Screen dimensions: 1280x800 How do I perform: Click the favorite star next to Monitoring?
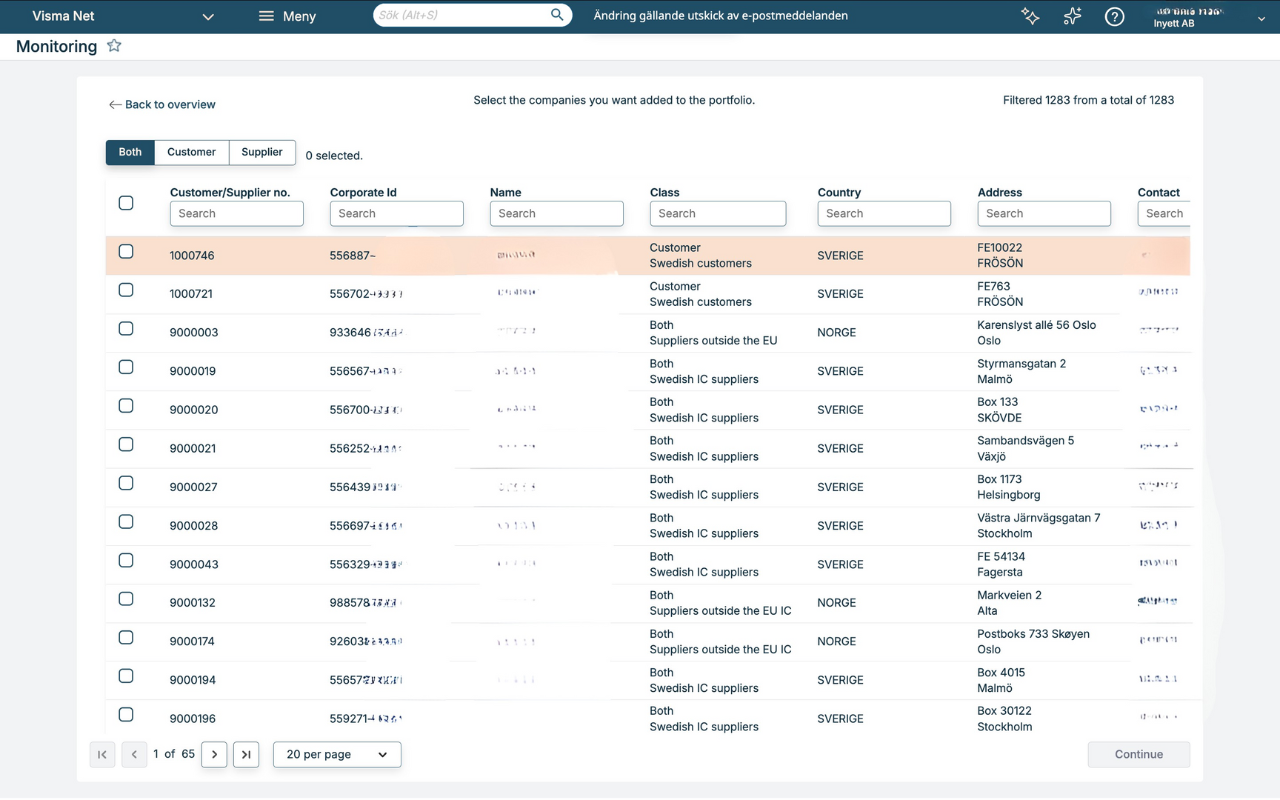click(114, 46)
